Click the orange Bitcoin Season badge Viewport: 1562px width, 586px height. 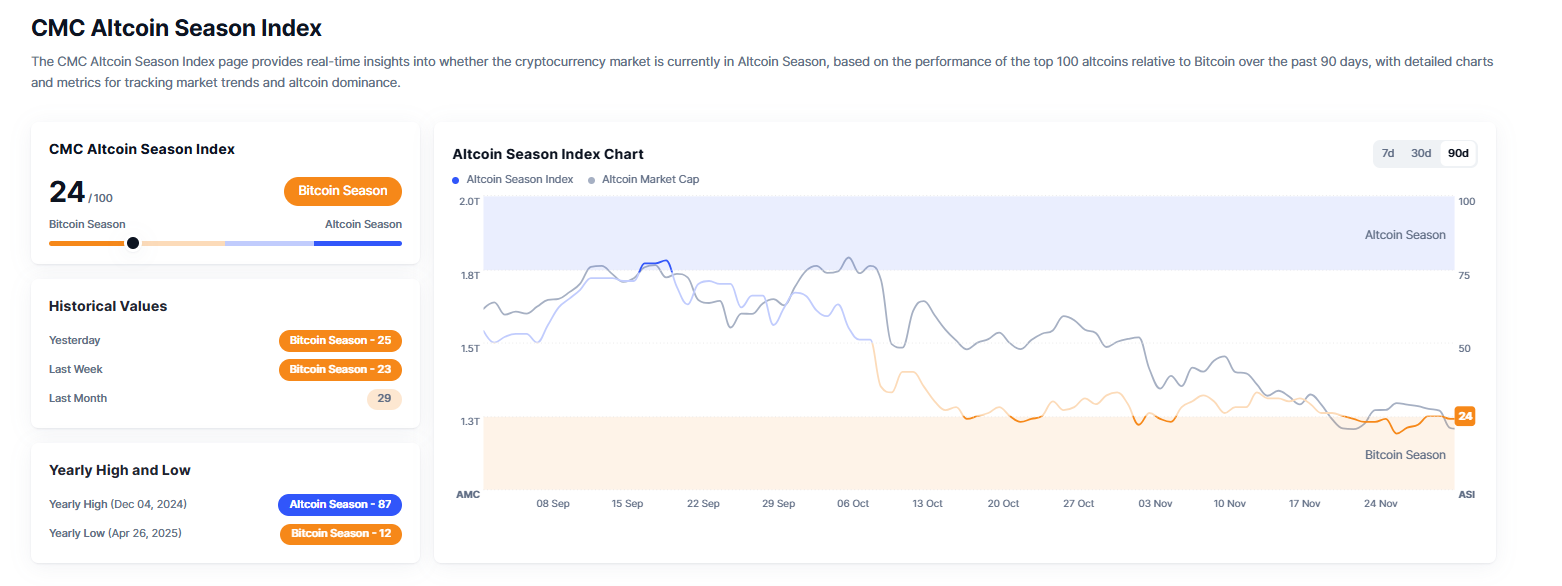[343, 191]
